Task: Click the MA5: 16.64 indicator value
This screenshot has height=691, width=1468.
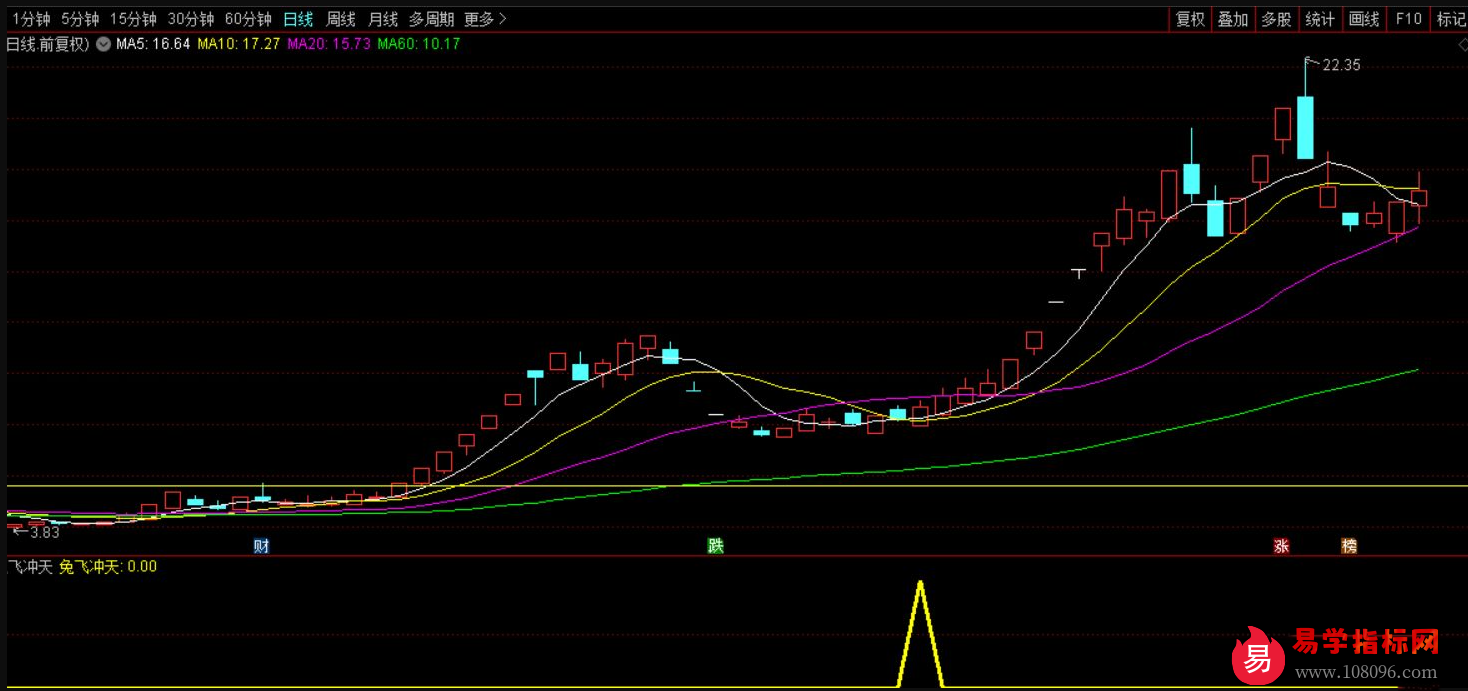Action: pyautogui.click(x=153, y=44)
